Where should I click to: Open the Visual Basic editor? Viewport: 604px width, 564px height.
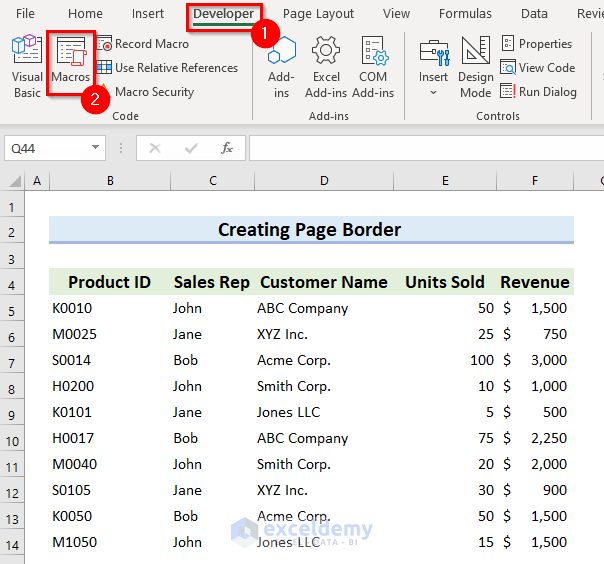tap(27, 67)
